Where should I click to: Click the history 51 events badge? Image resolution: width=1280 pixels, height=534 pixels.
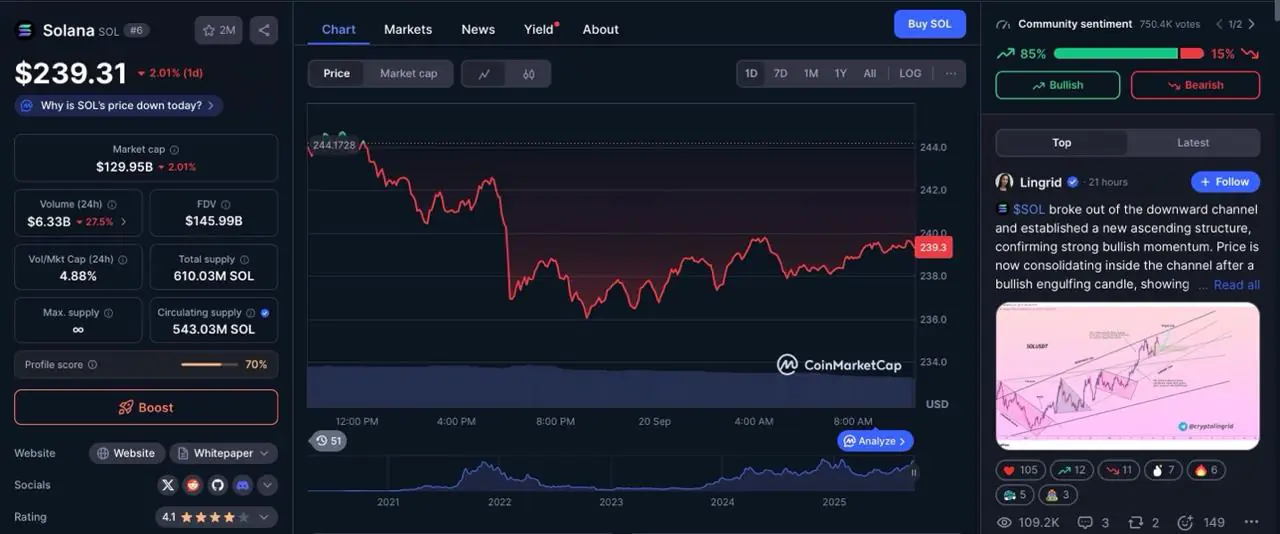point(328,441)
